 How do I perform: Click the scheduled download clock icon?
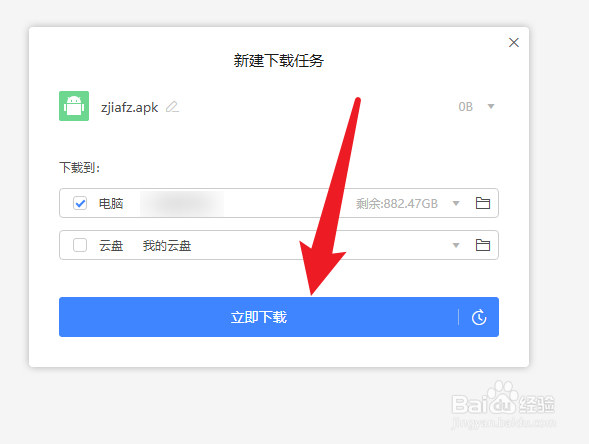click(479, 317)
